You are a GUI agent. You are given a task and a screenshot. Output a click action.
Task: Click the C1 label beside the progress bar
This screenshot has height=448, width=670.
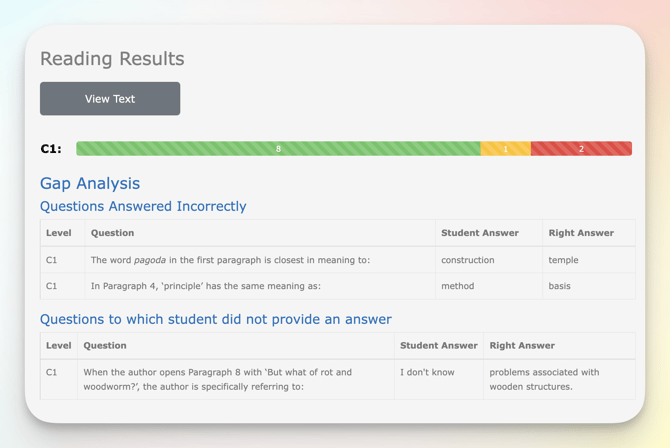click(51, 149)
